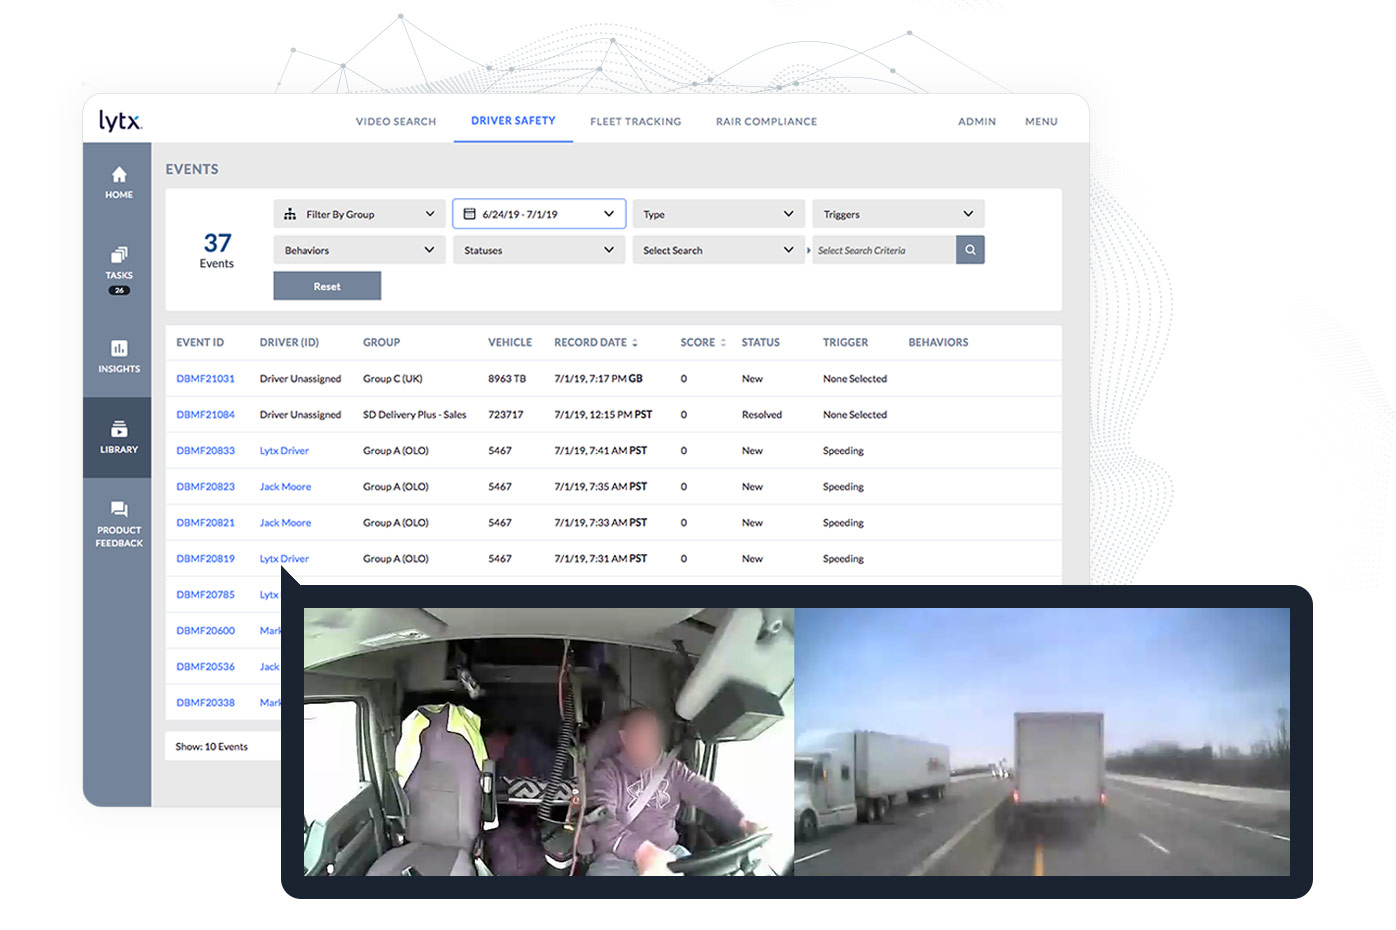Open the Admin menu
Viewport: 1396px width, 930px height.
tap(977, 122)
